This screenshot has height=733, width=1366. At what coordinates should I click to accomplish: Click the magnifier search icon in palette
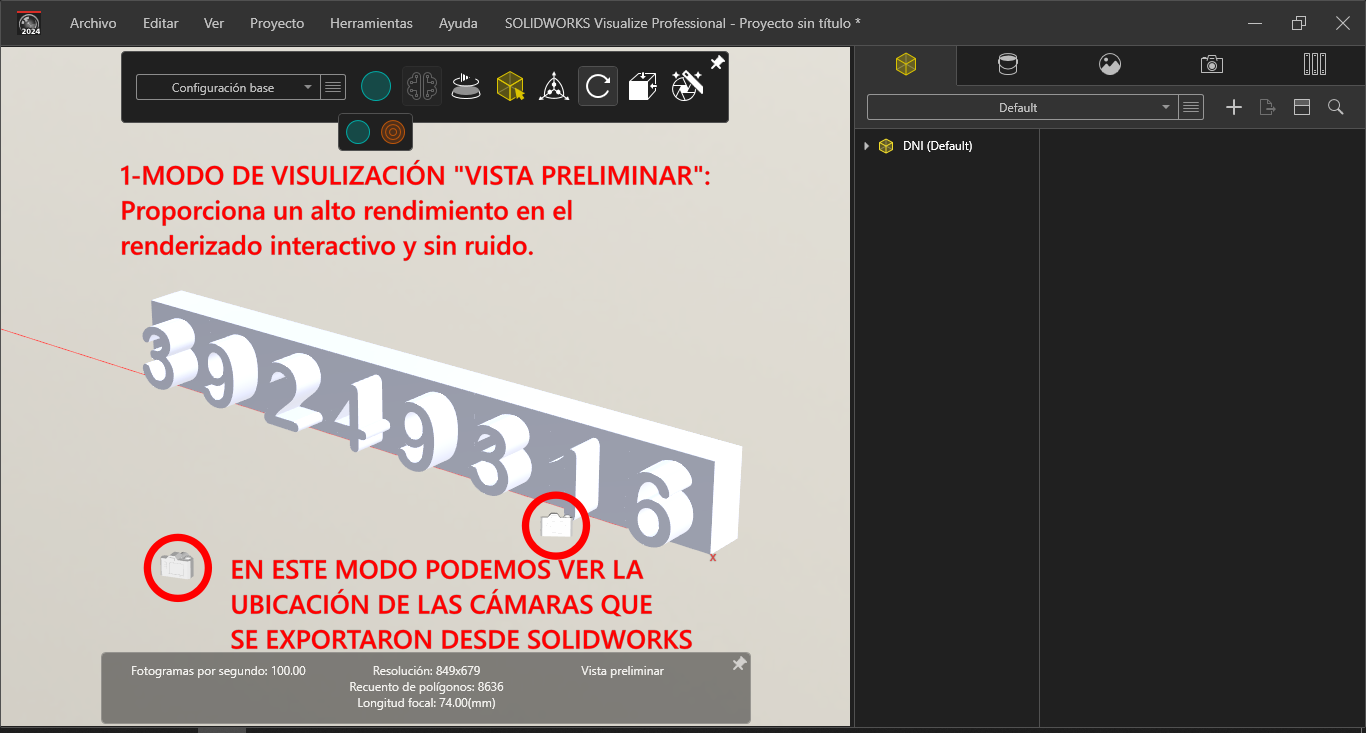1335,107
